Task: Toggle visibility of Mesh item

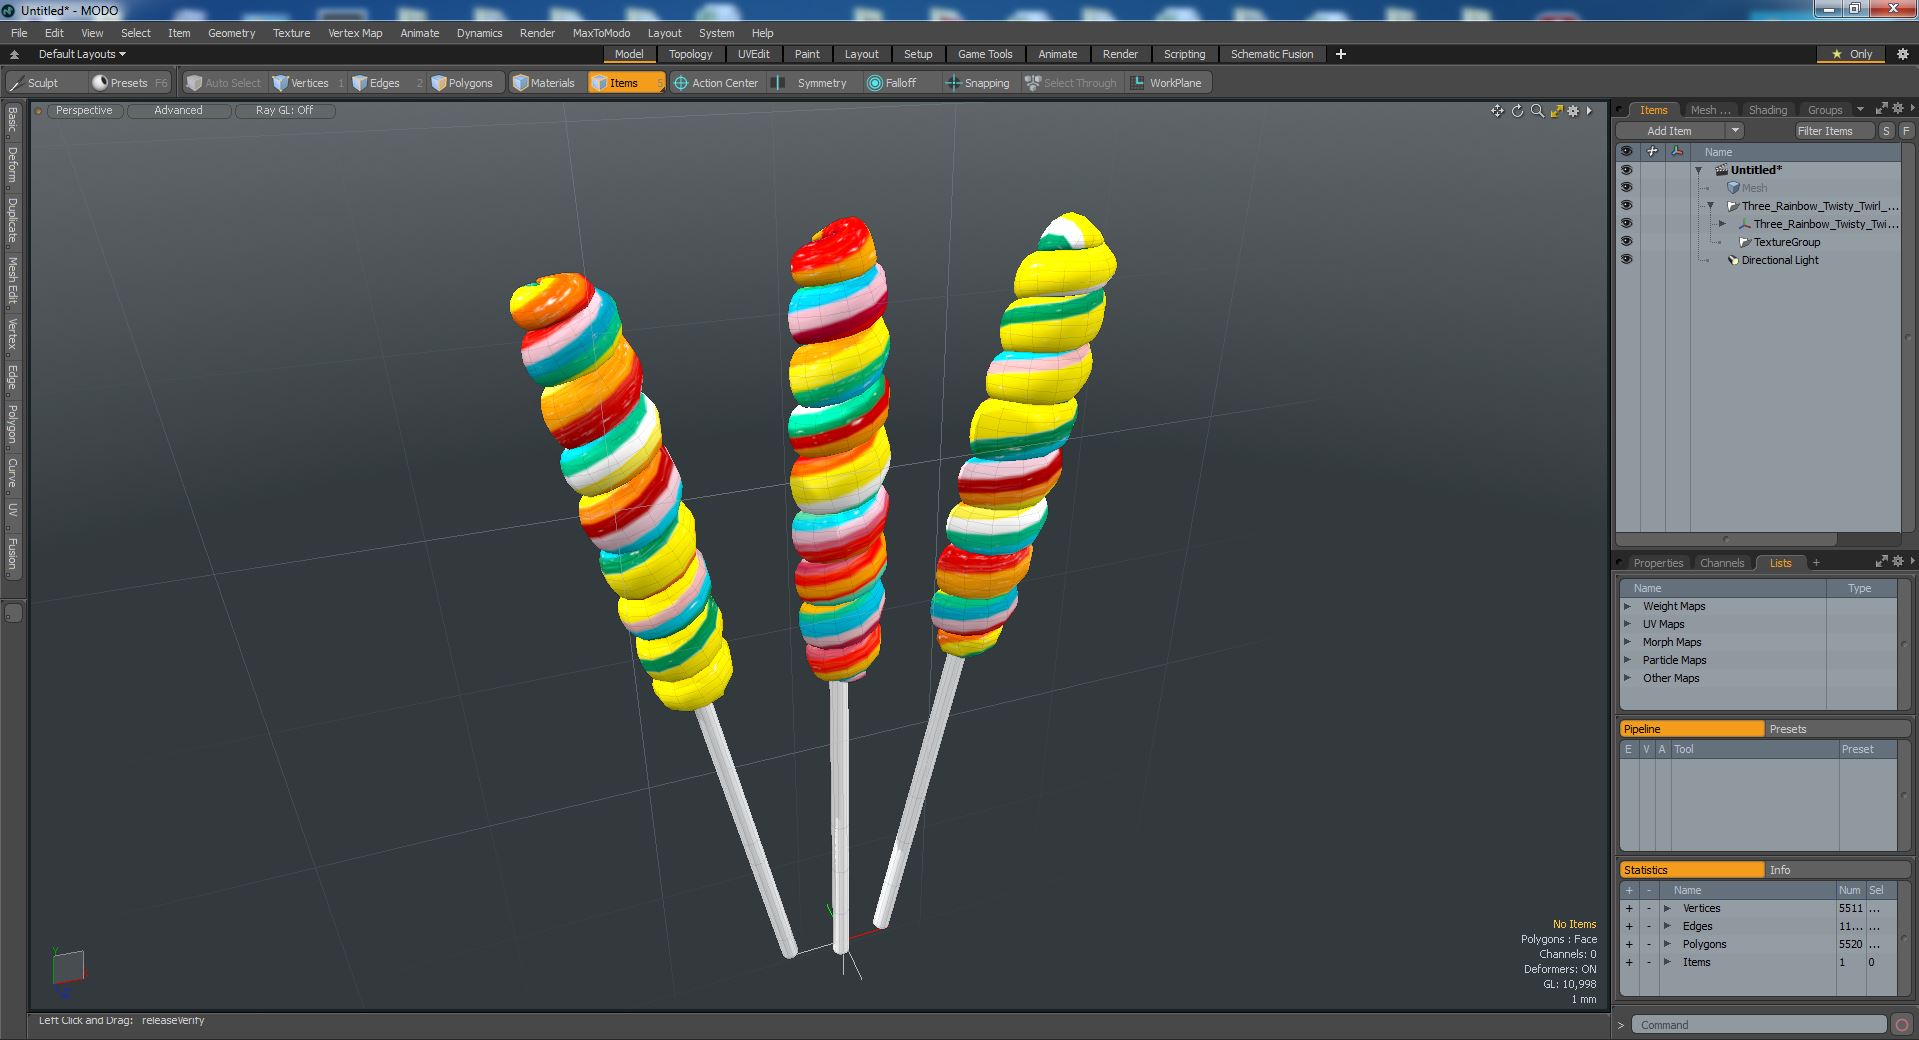Action: point(1626,188)
